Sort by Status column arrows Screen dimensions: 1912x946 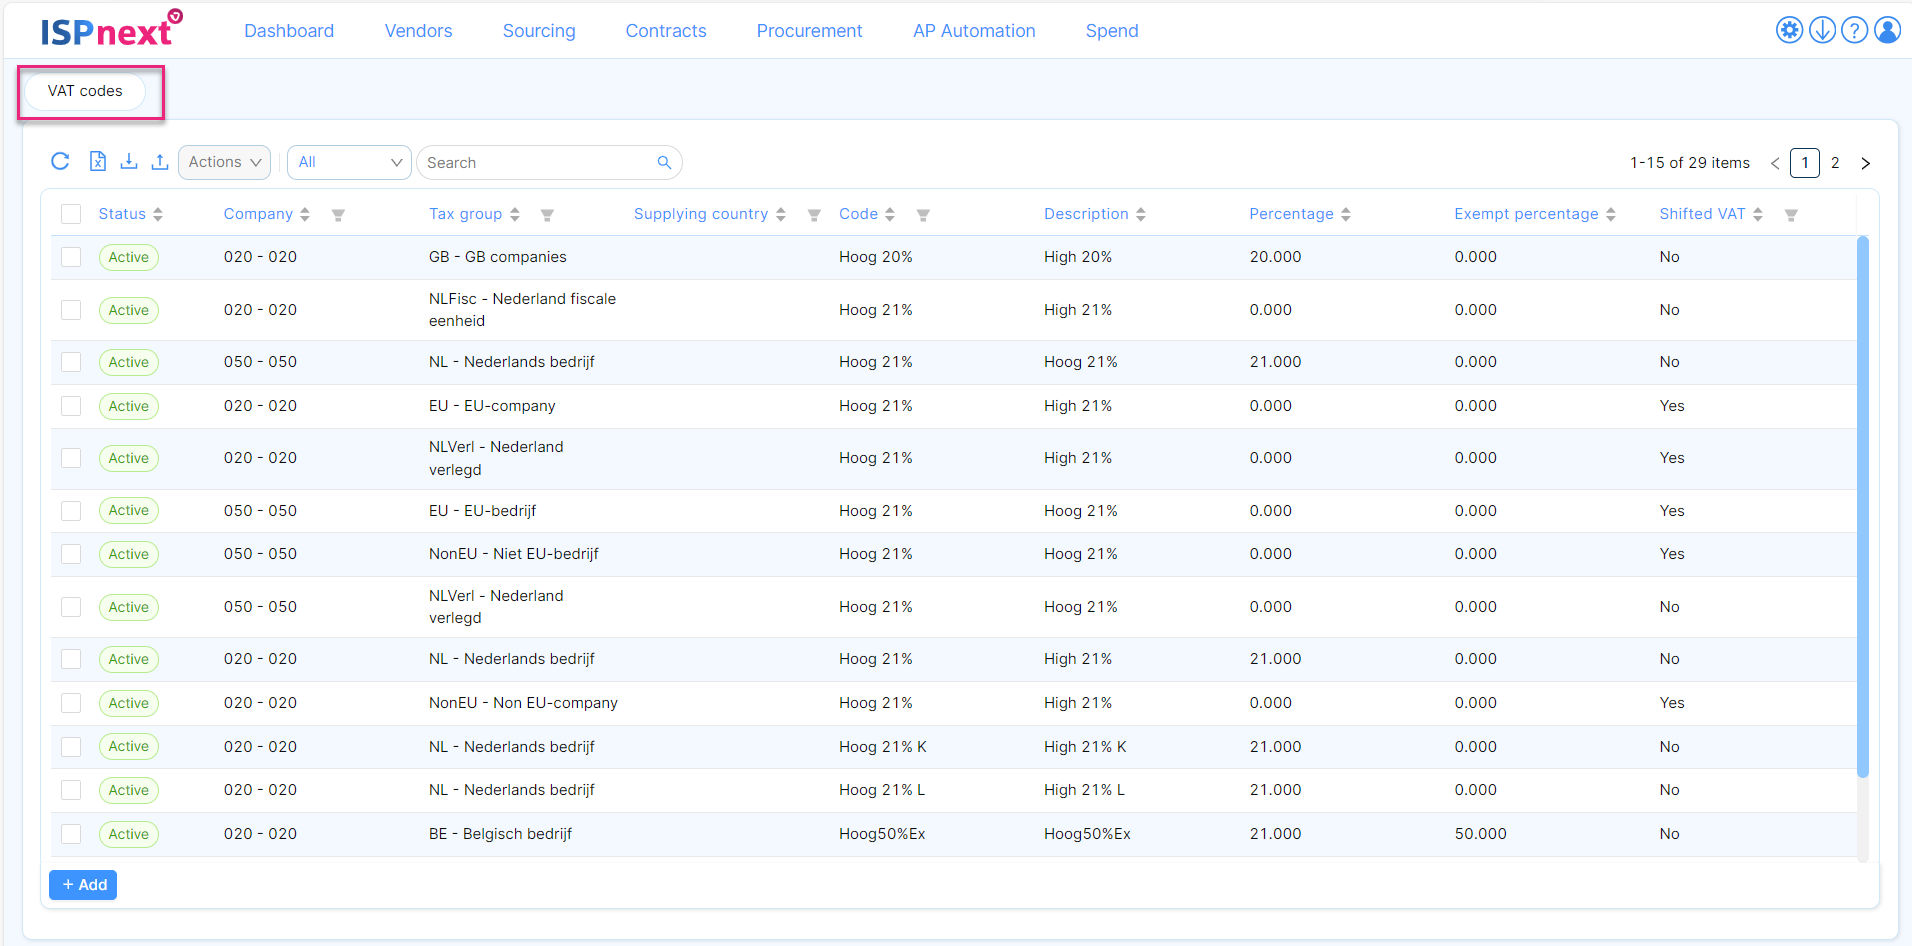158,215
